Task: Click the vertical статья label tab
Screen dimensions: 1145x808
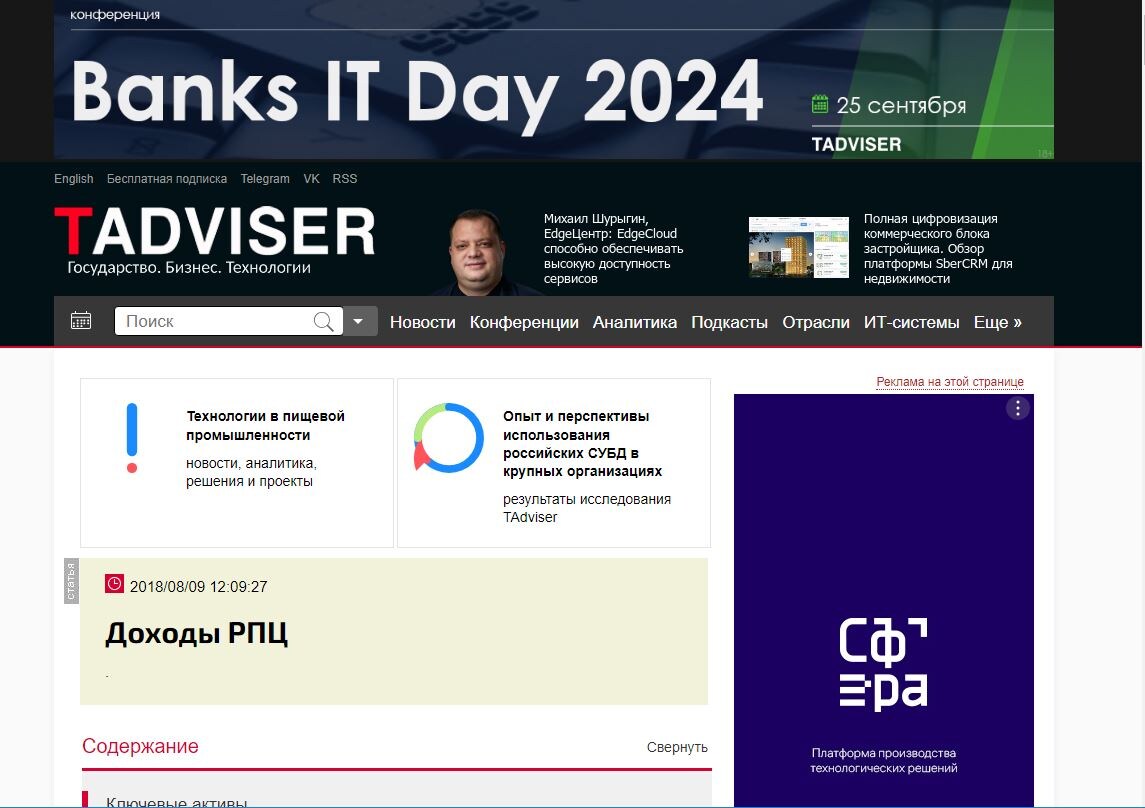Action: 72,582
